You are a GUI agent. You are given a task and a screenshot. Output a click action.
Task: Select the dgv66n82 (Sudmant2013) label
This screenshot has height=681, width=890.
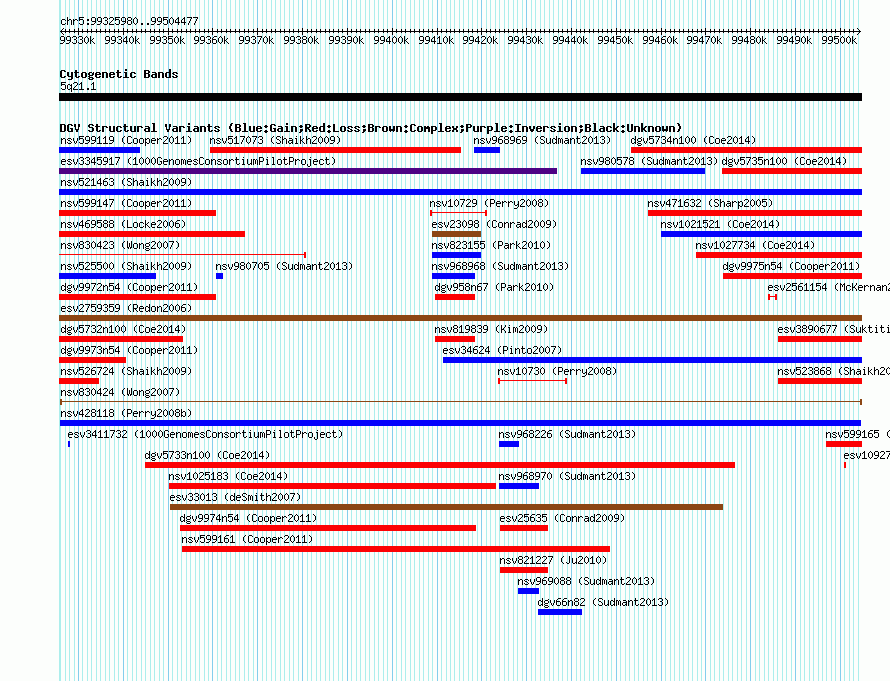point(603,602)
